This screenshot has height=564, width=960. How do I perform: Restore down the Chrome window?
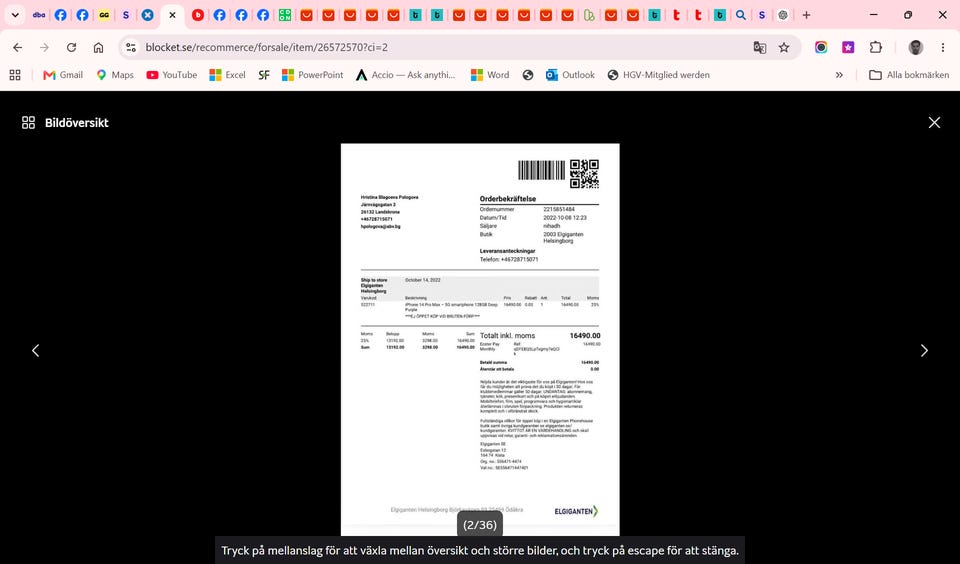click(x=908, y=15)
